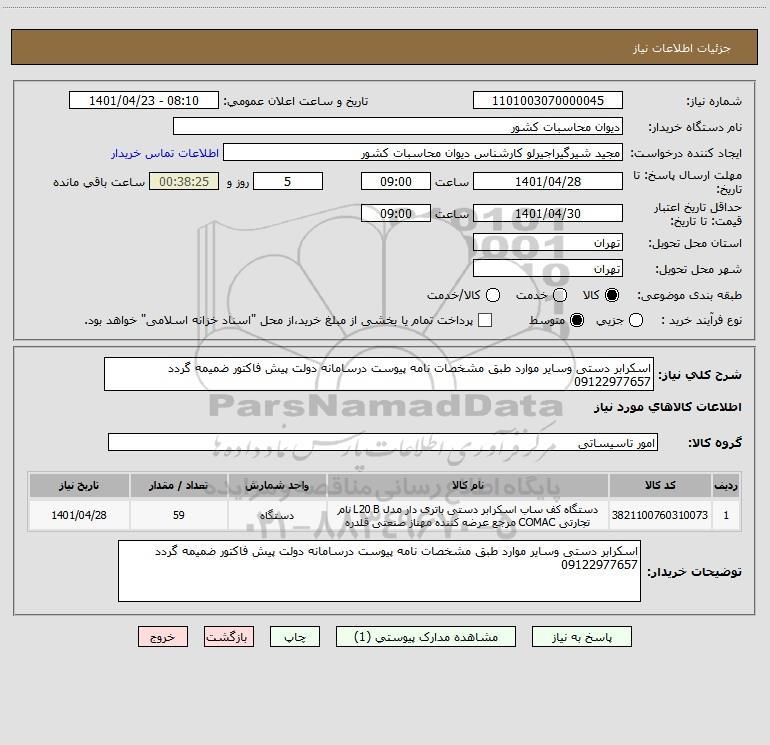770x745 pixels.
Task: Click row number 1 cell
Action: [x=726, y=515]
